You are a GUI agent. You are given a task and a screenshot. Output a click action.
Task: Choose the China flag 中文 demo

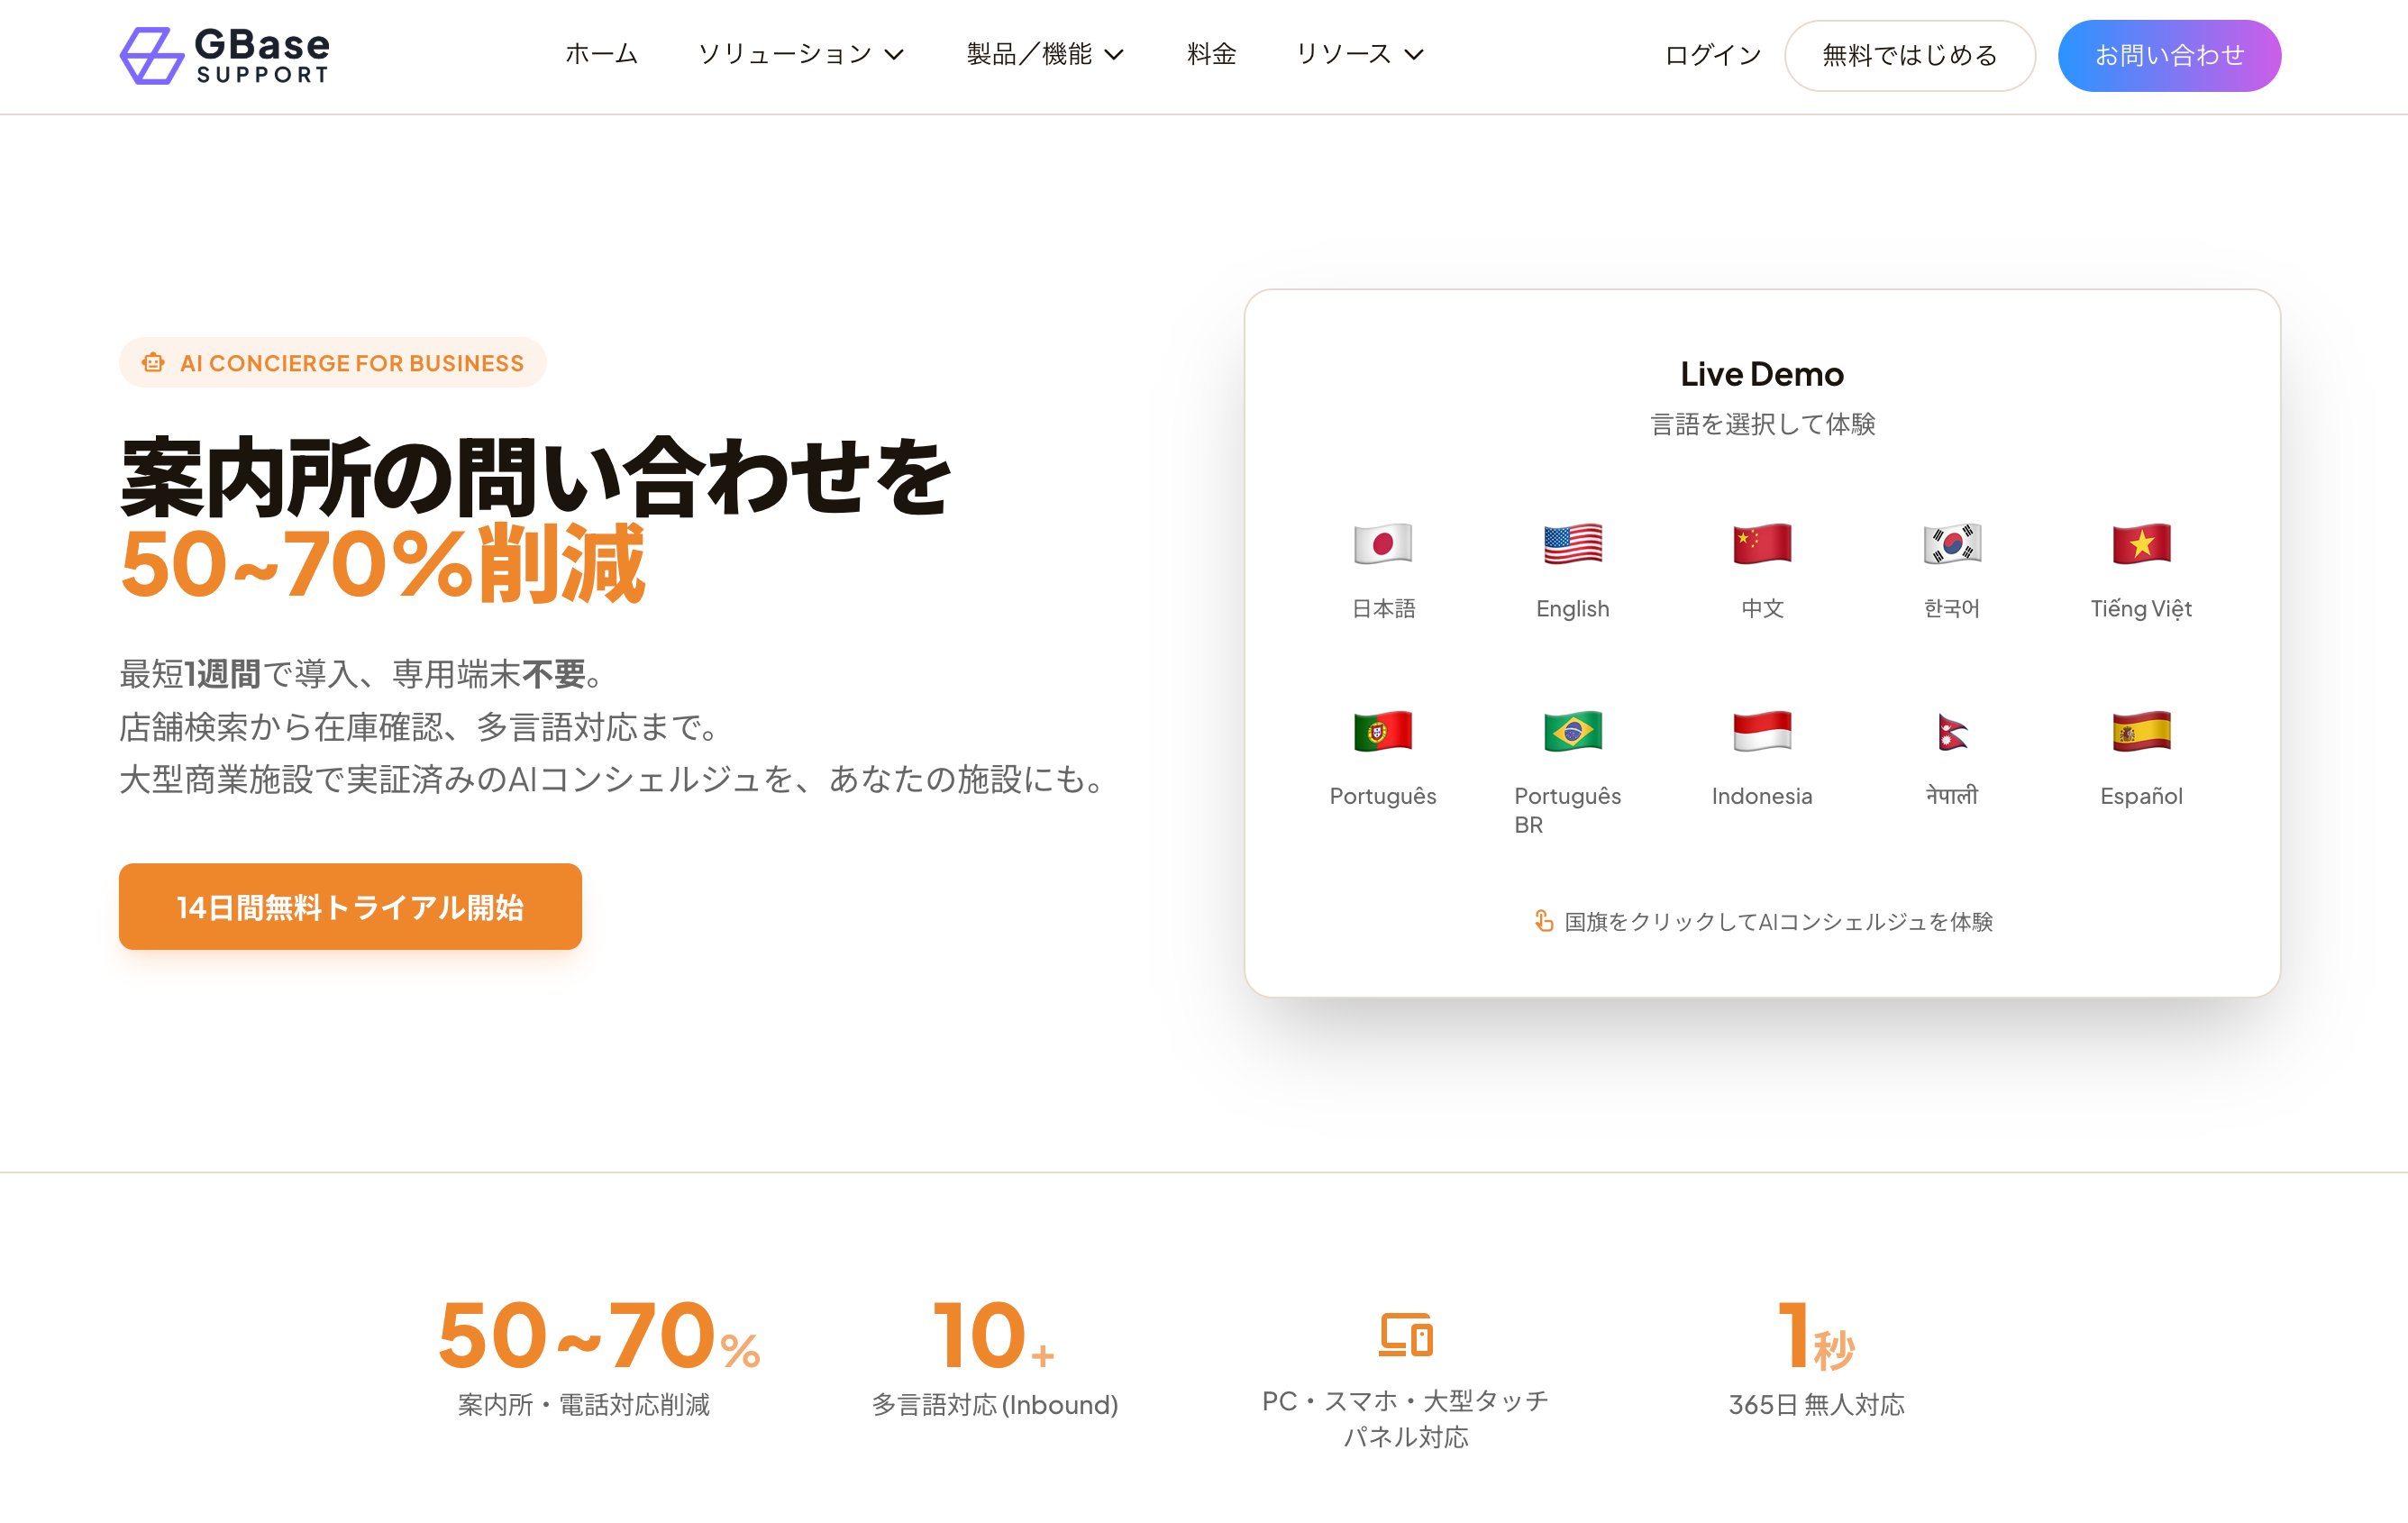(x=1761, y=545)
